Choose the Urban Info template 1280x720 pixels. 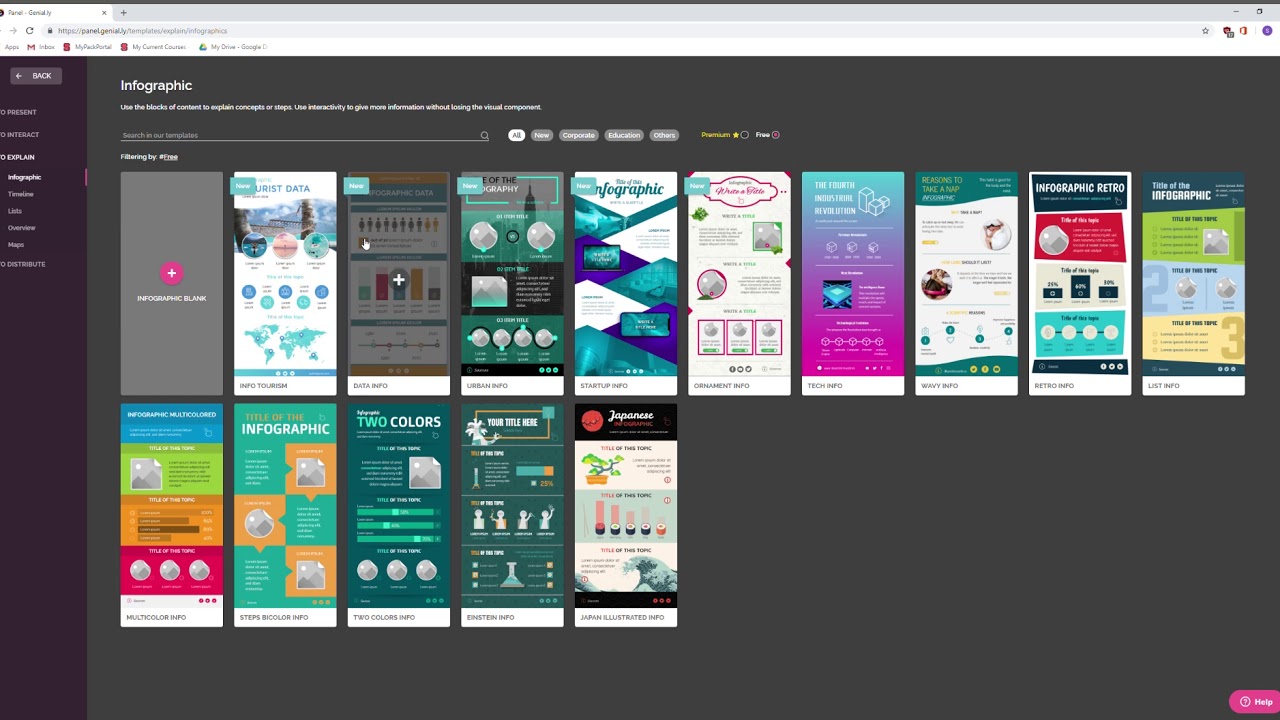(x=512, y=284)
